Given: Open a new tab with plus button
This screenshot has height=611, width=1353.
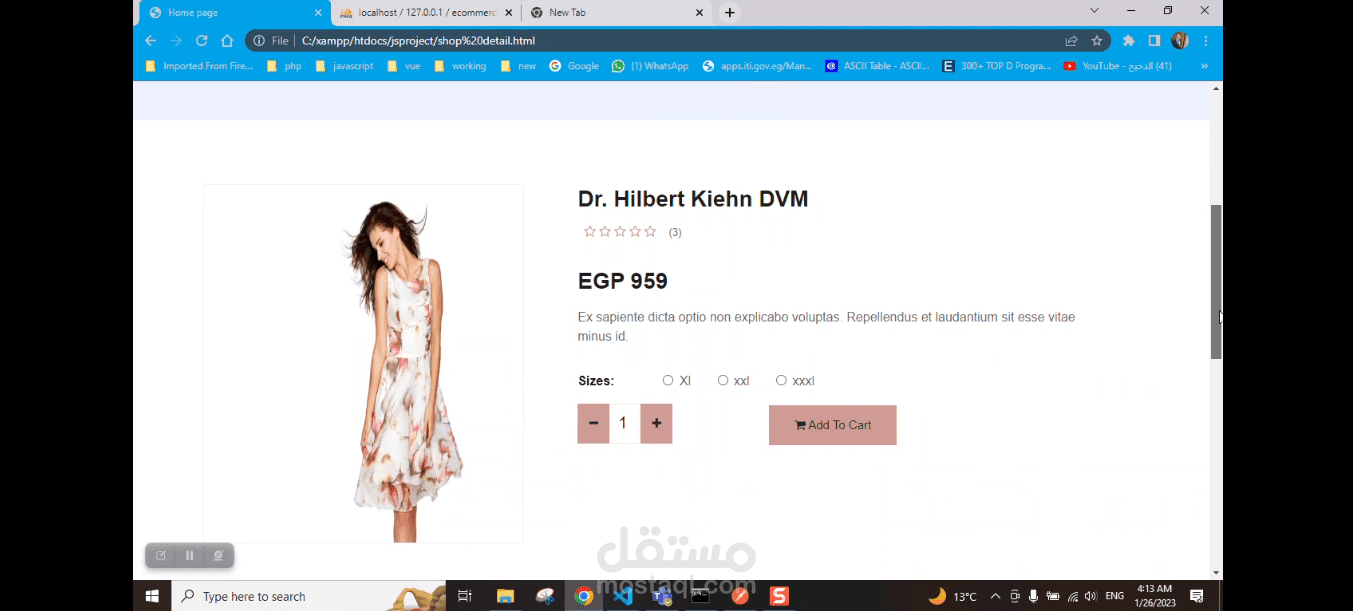Looking at the screenshot, I should pyautogui.click(x=730, y=13).
